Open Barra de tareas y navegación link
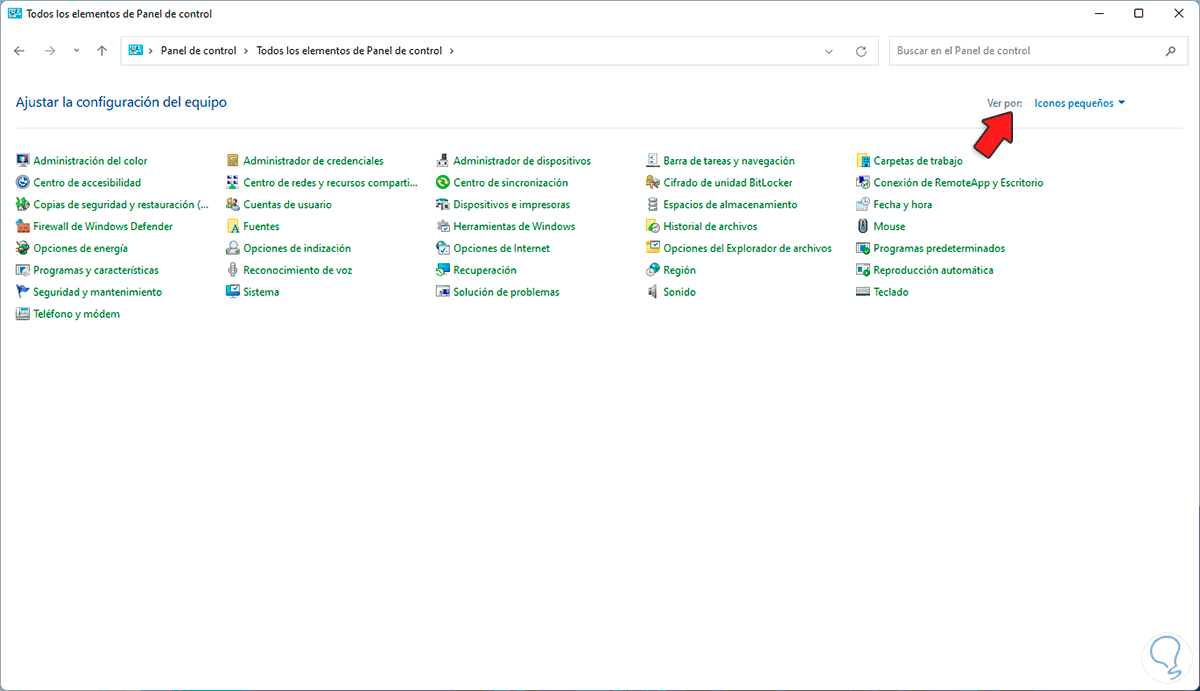 coord(729,161)
